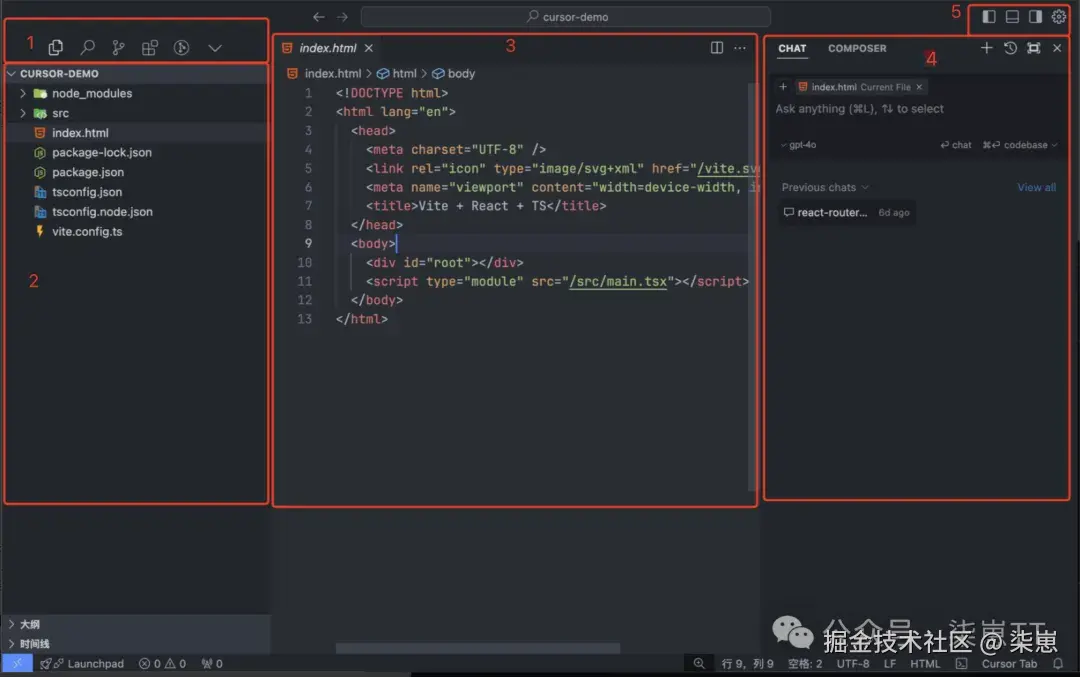The width and height of the screenshot is (1080, 677).
Task: Select the index.html editor tab
Action: pyautogui.click(x=326, y=48)
